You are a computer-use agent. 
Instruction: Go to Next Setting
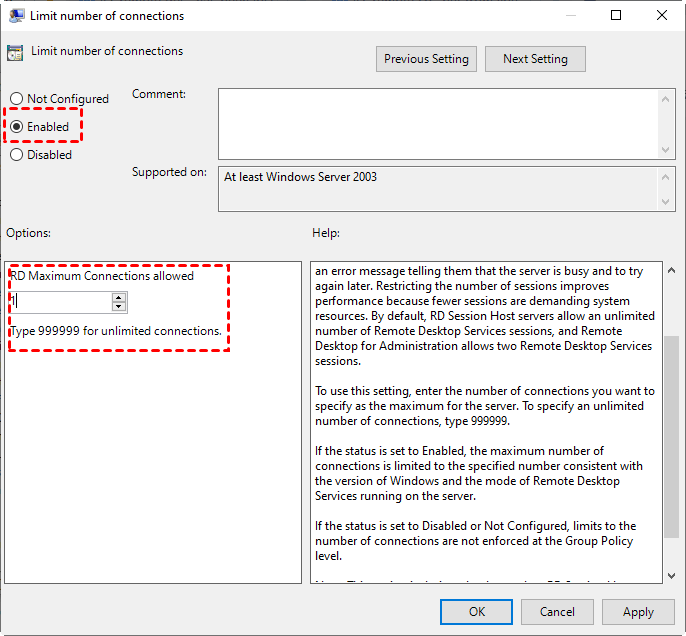tap(535, 59)
